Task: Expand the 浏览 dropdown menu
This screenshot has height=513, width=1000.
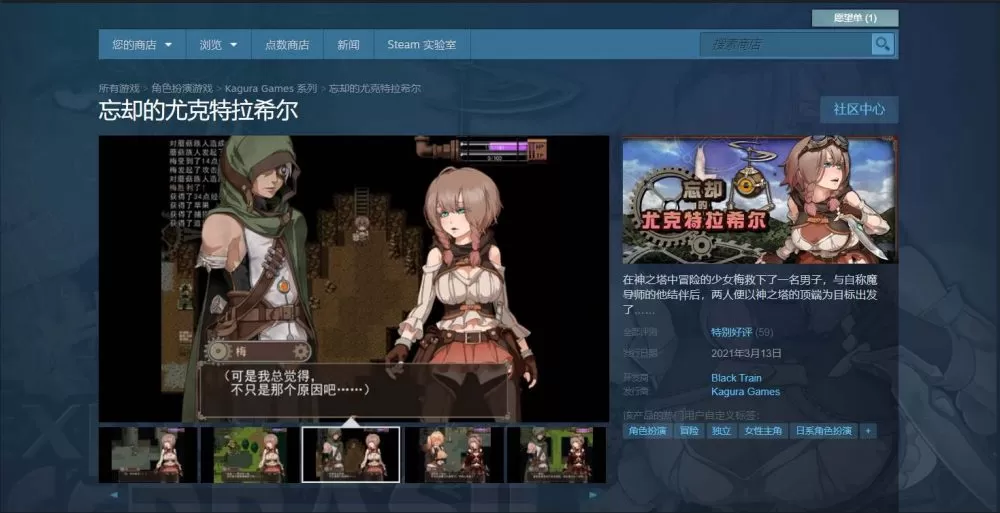Action: 218,45
